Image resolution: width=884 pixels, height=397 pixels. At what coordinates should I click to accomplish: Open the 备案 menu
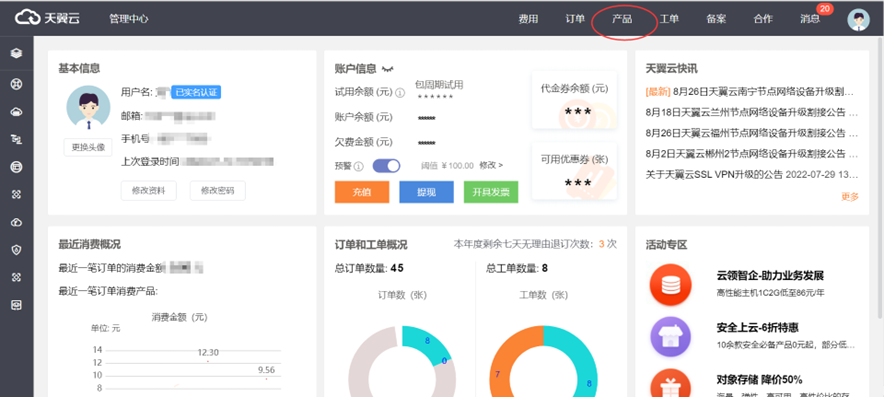point(716,19)
